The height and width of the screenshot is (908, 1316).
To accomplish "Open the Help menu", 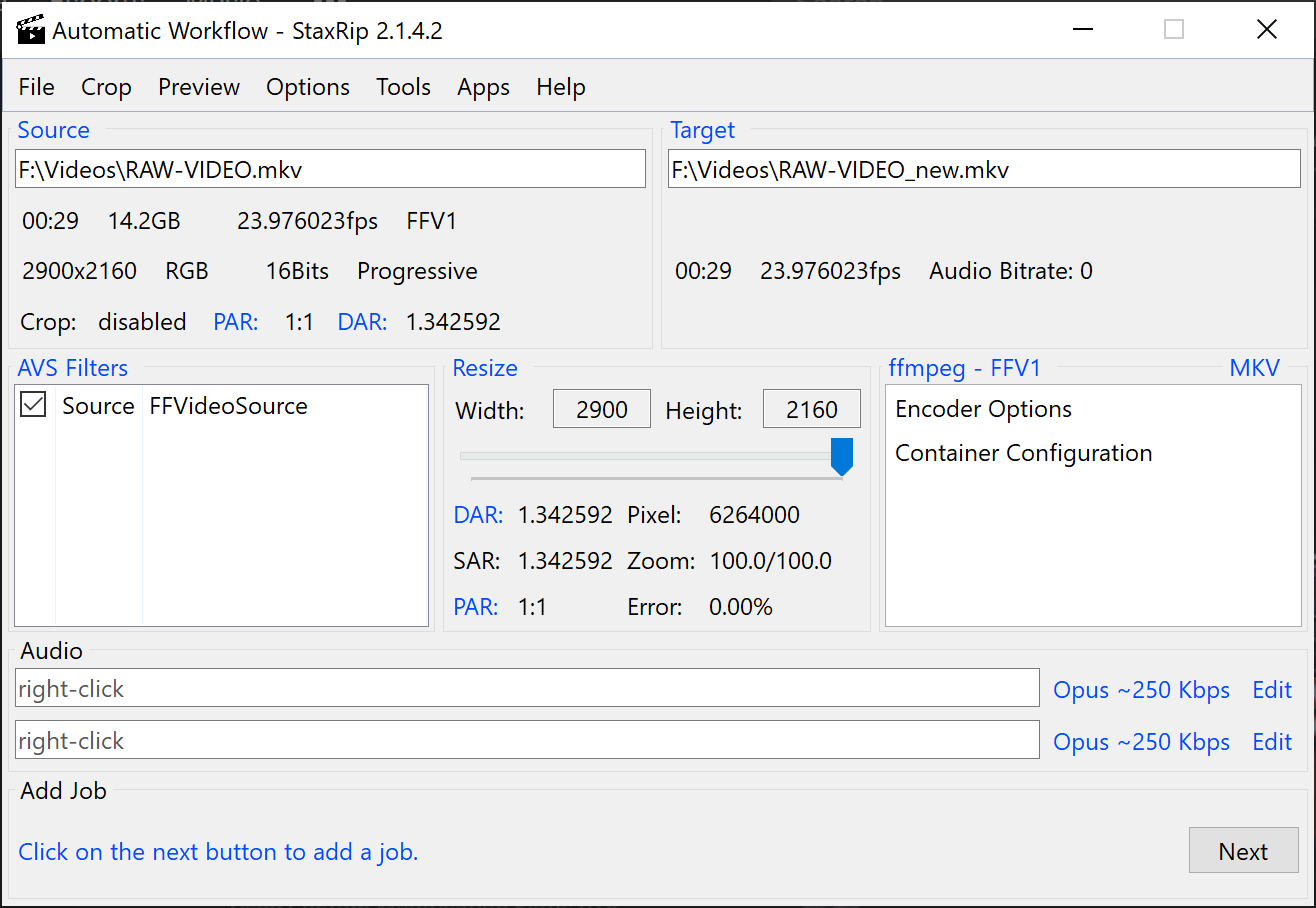I will [x=560, y=87].
